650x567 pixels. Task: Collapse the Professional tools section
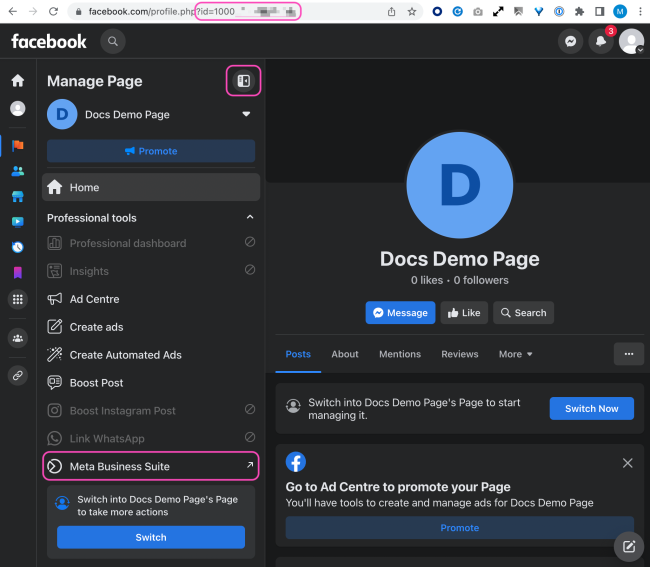tap(250, 218)
